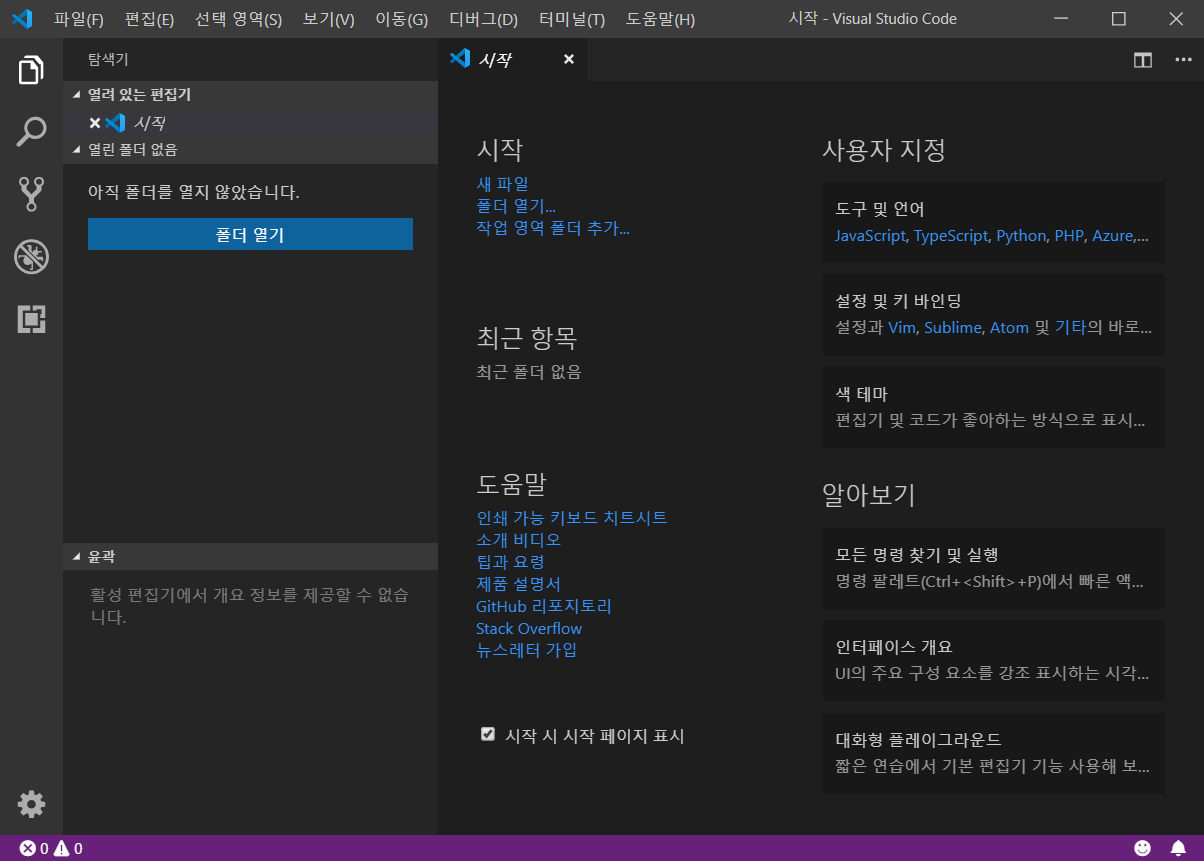The image size is (1204, 861).
Task: Click the 탐색기 panel title
Action: pyautogui.click(x=108, y=60)
